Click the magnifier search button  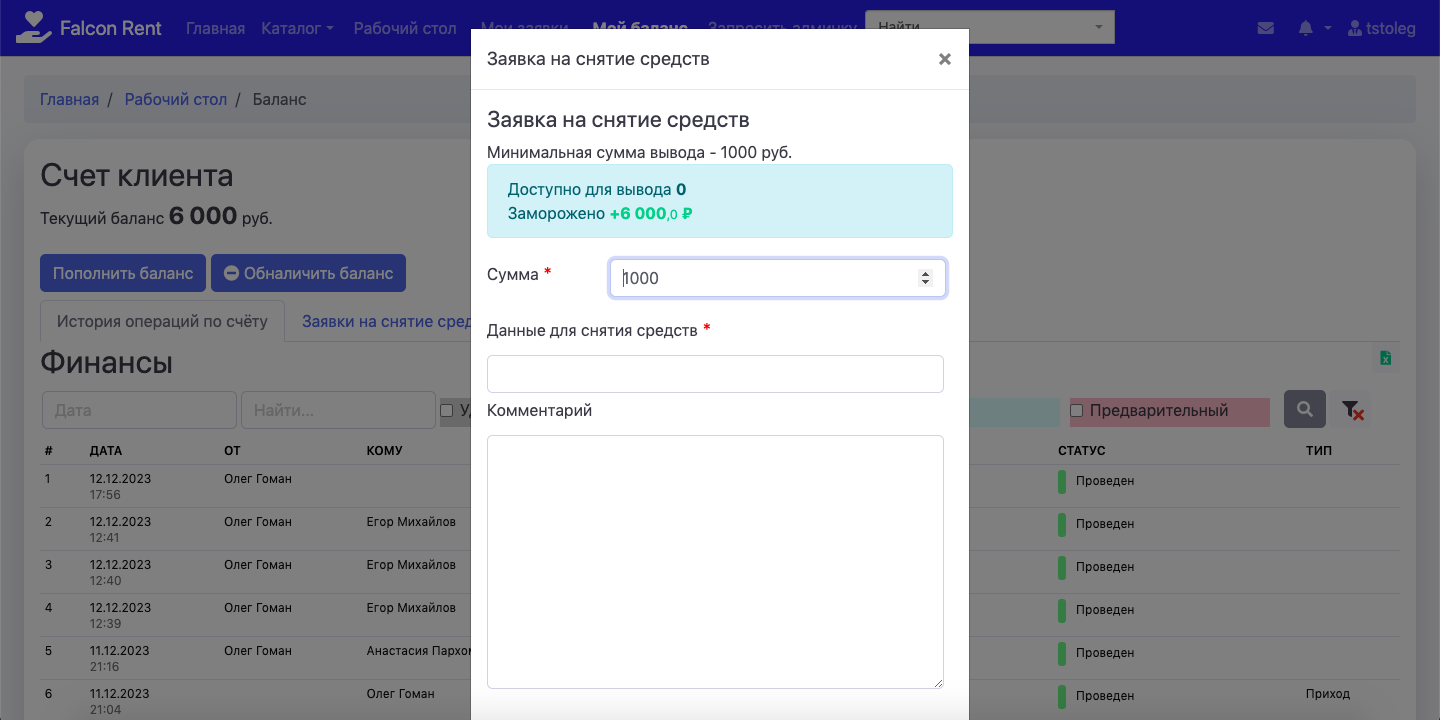click(x=1305, y=410)
